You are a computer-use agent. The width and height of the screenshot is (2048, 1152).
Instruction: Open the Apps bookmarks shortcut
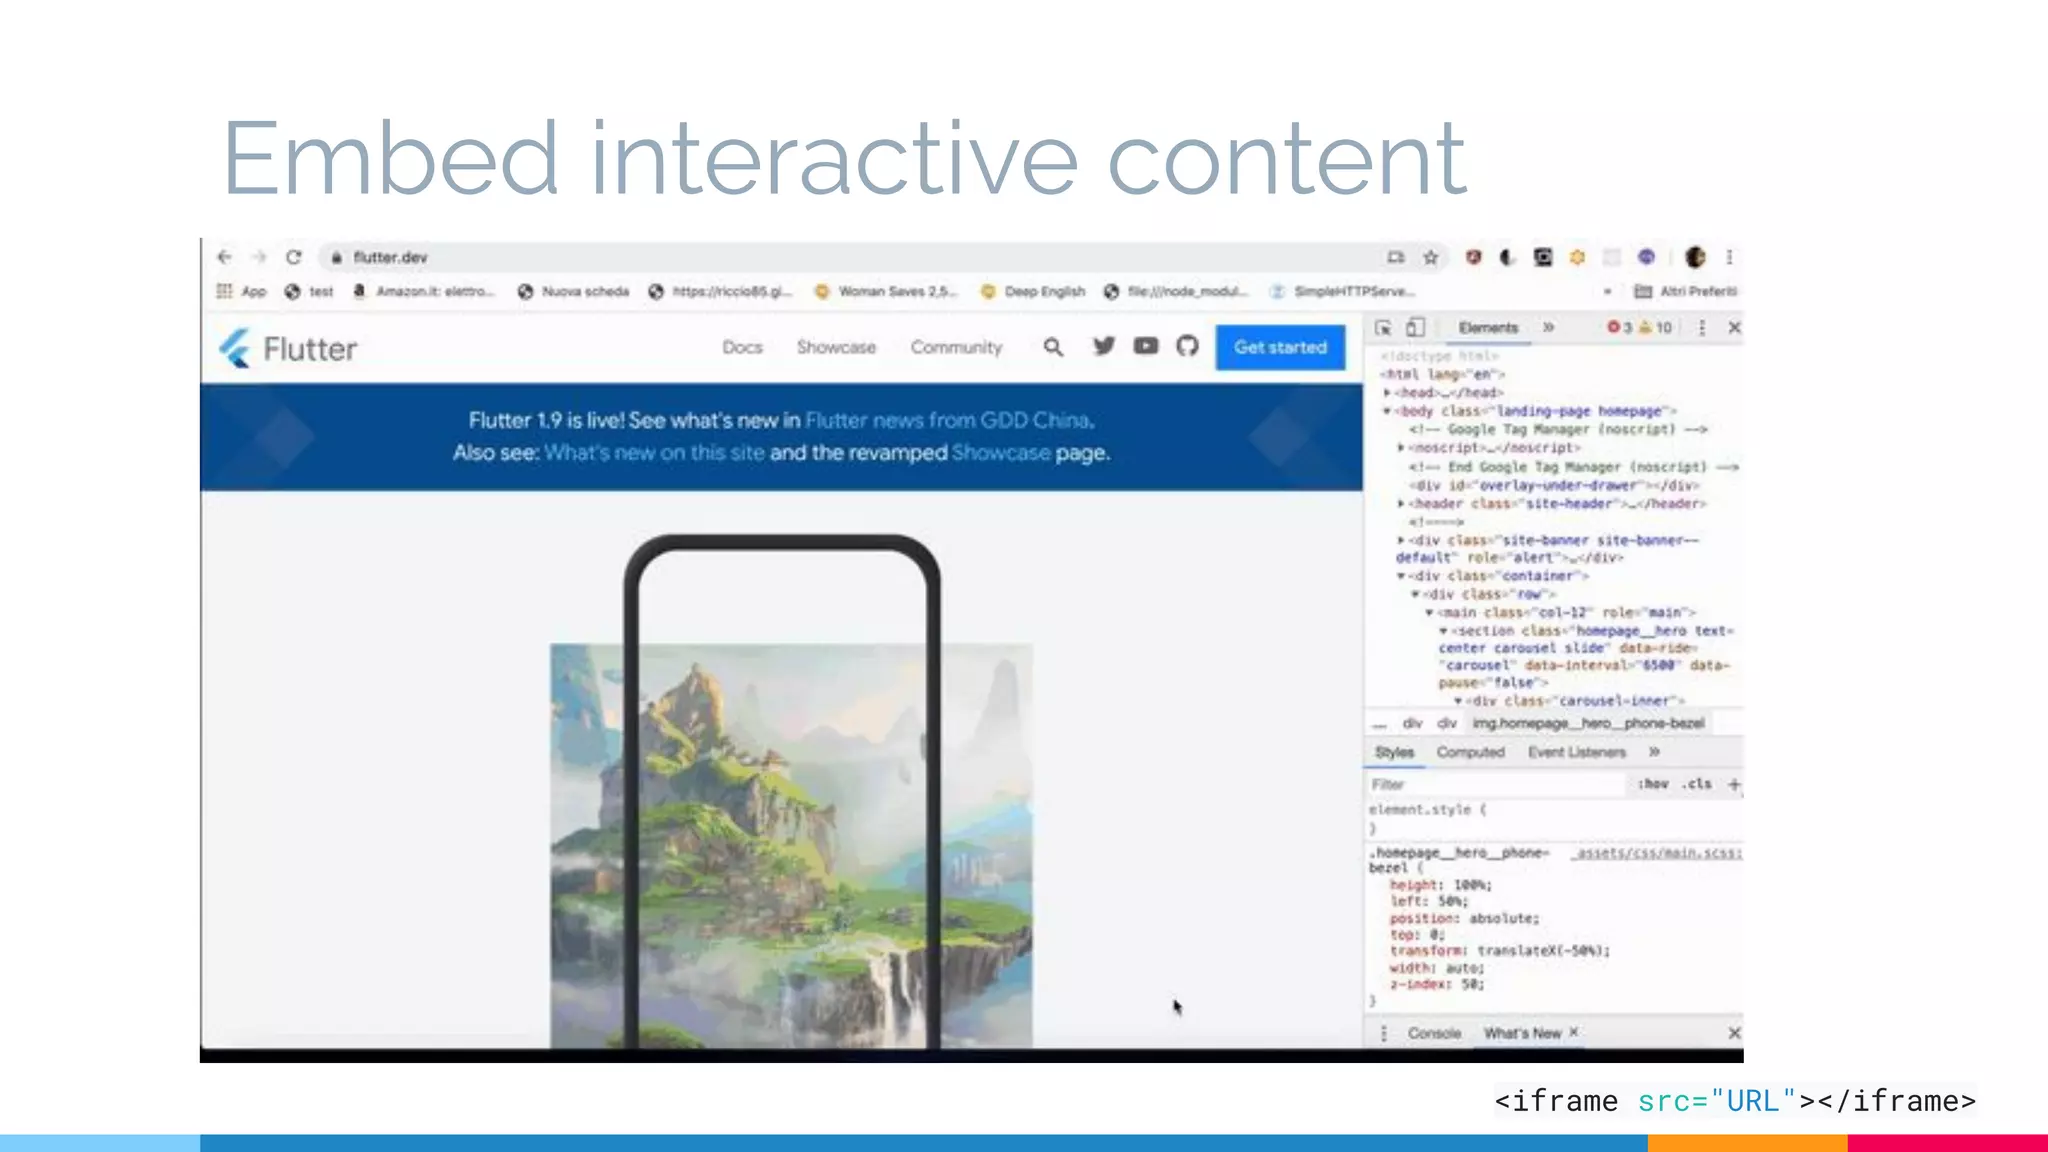pyautogui.click(x=241, y=291)
